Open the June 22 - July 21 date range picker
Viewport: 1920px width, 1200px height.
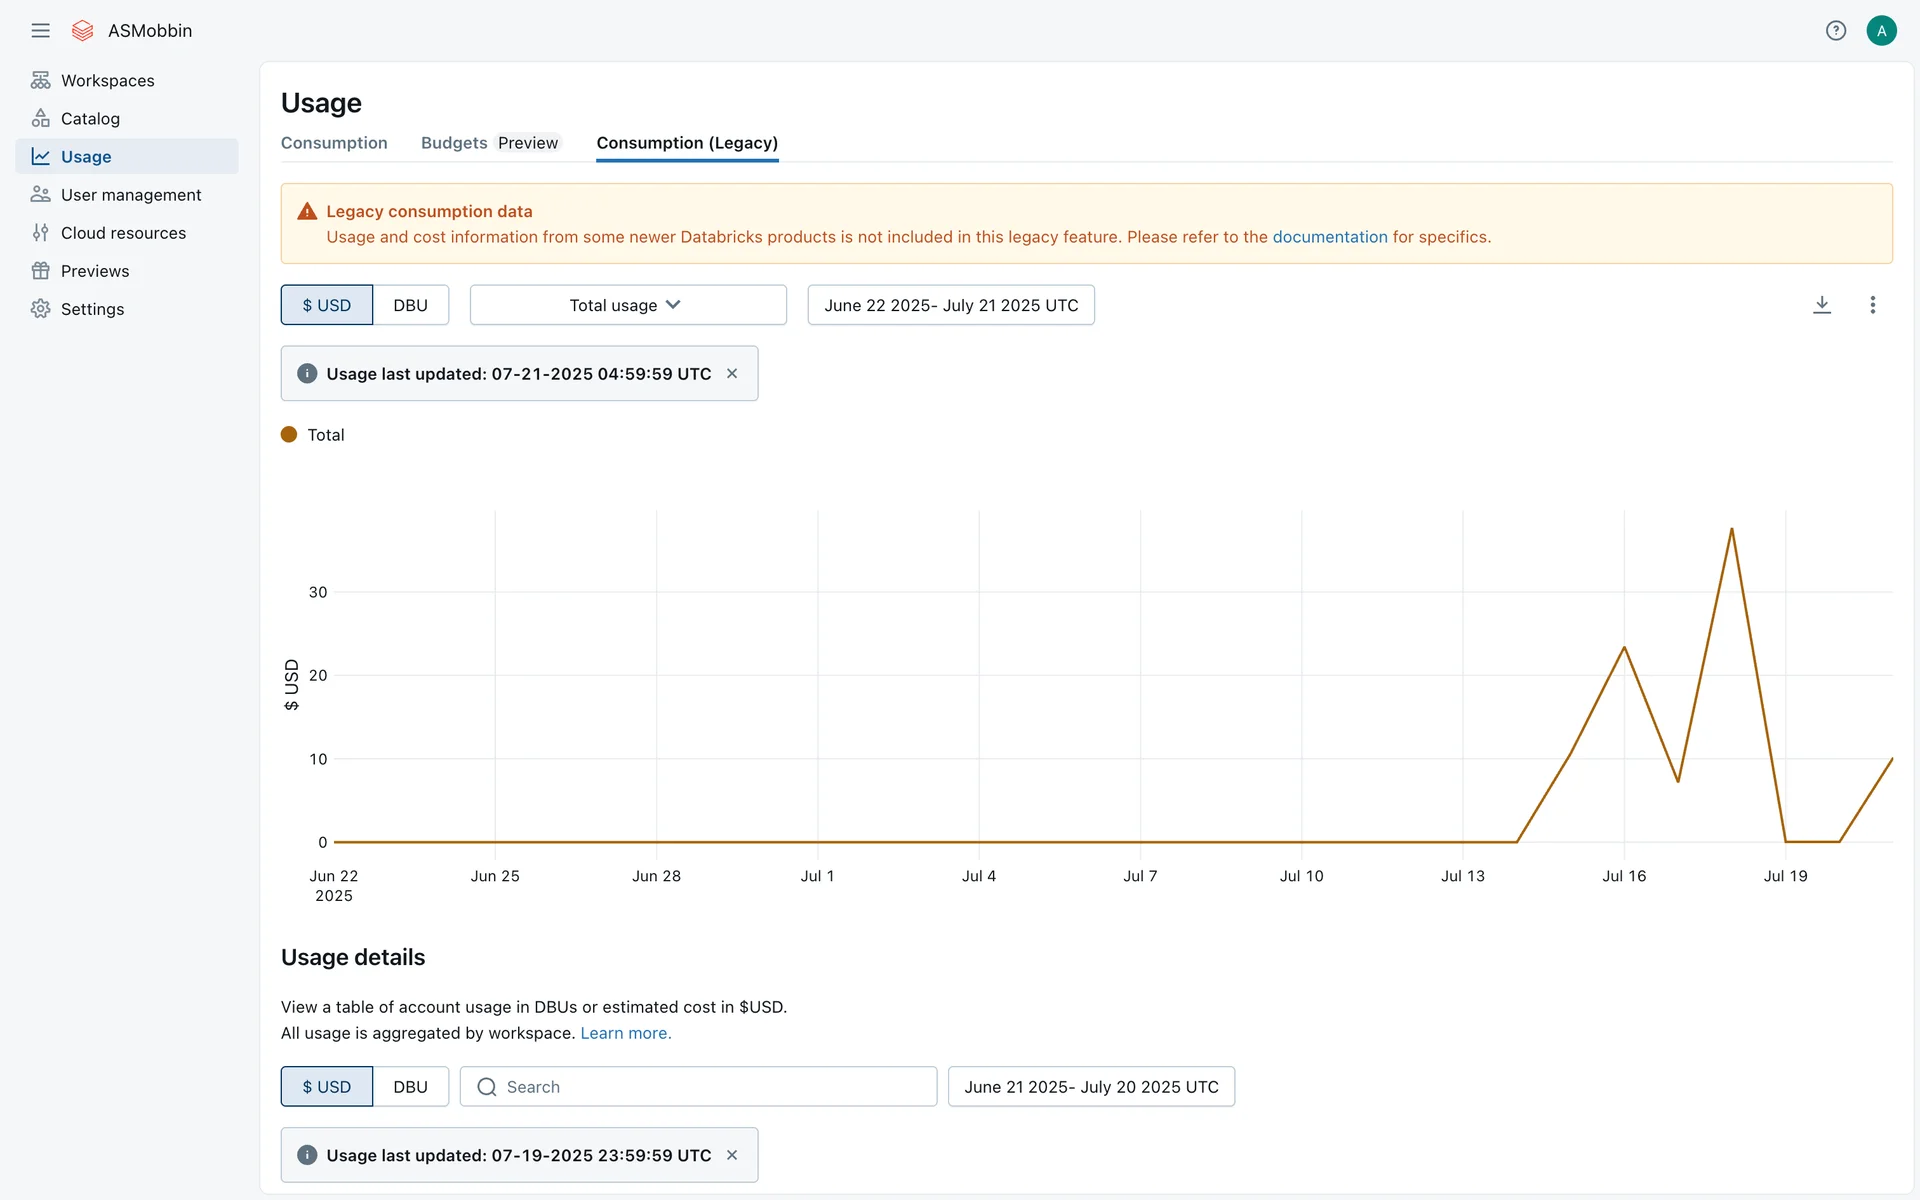click(950, 305)
